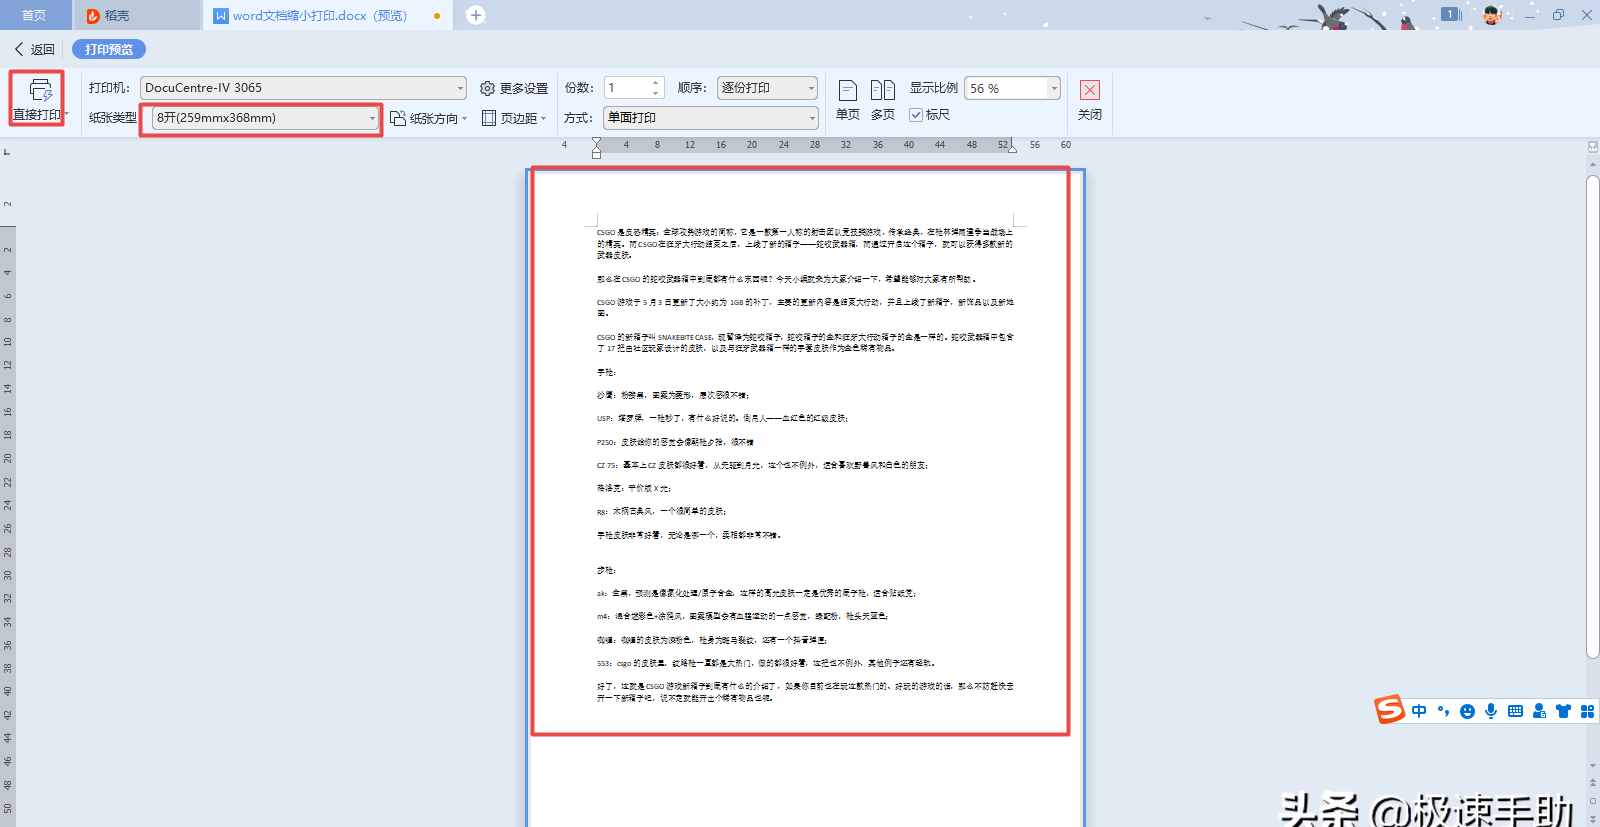Decrease the copies count with down arrow

pyautogui.click(x=656, y=93)
